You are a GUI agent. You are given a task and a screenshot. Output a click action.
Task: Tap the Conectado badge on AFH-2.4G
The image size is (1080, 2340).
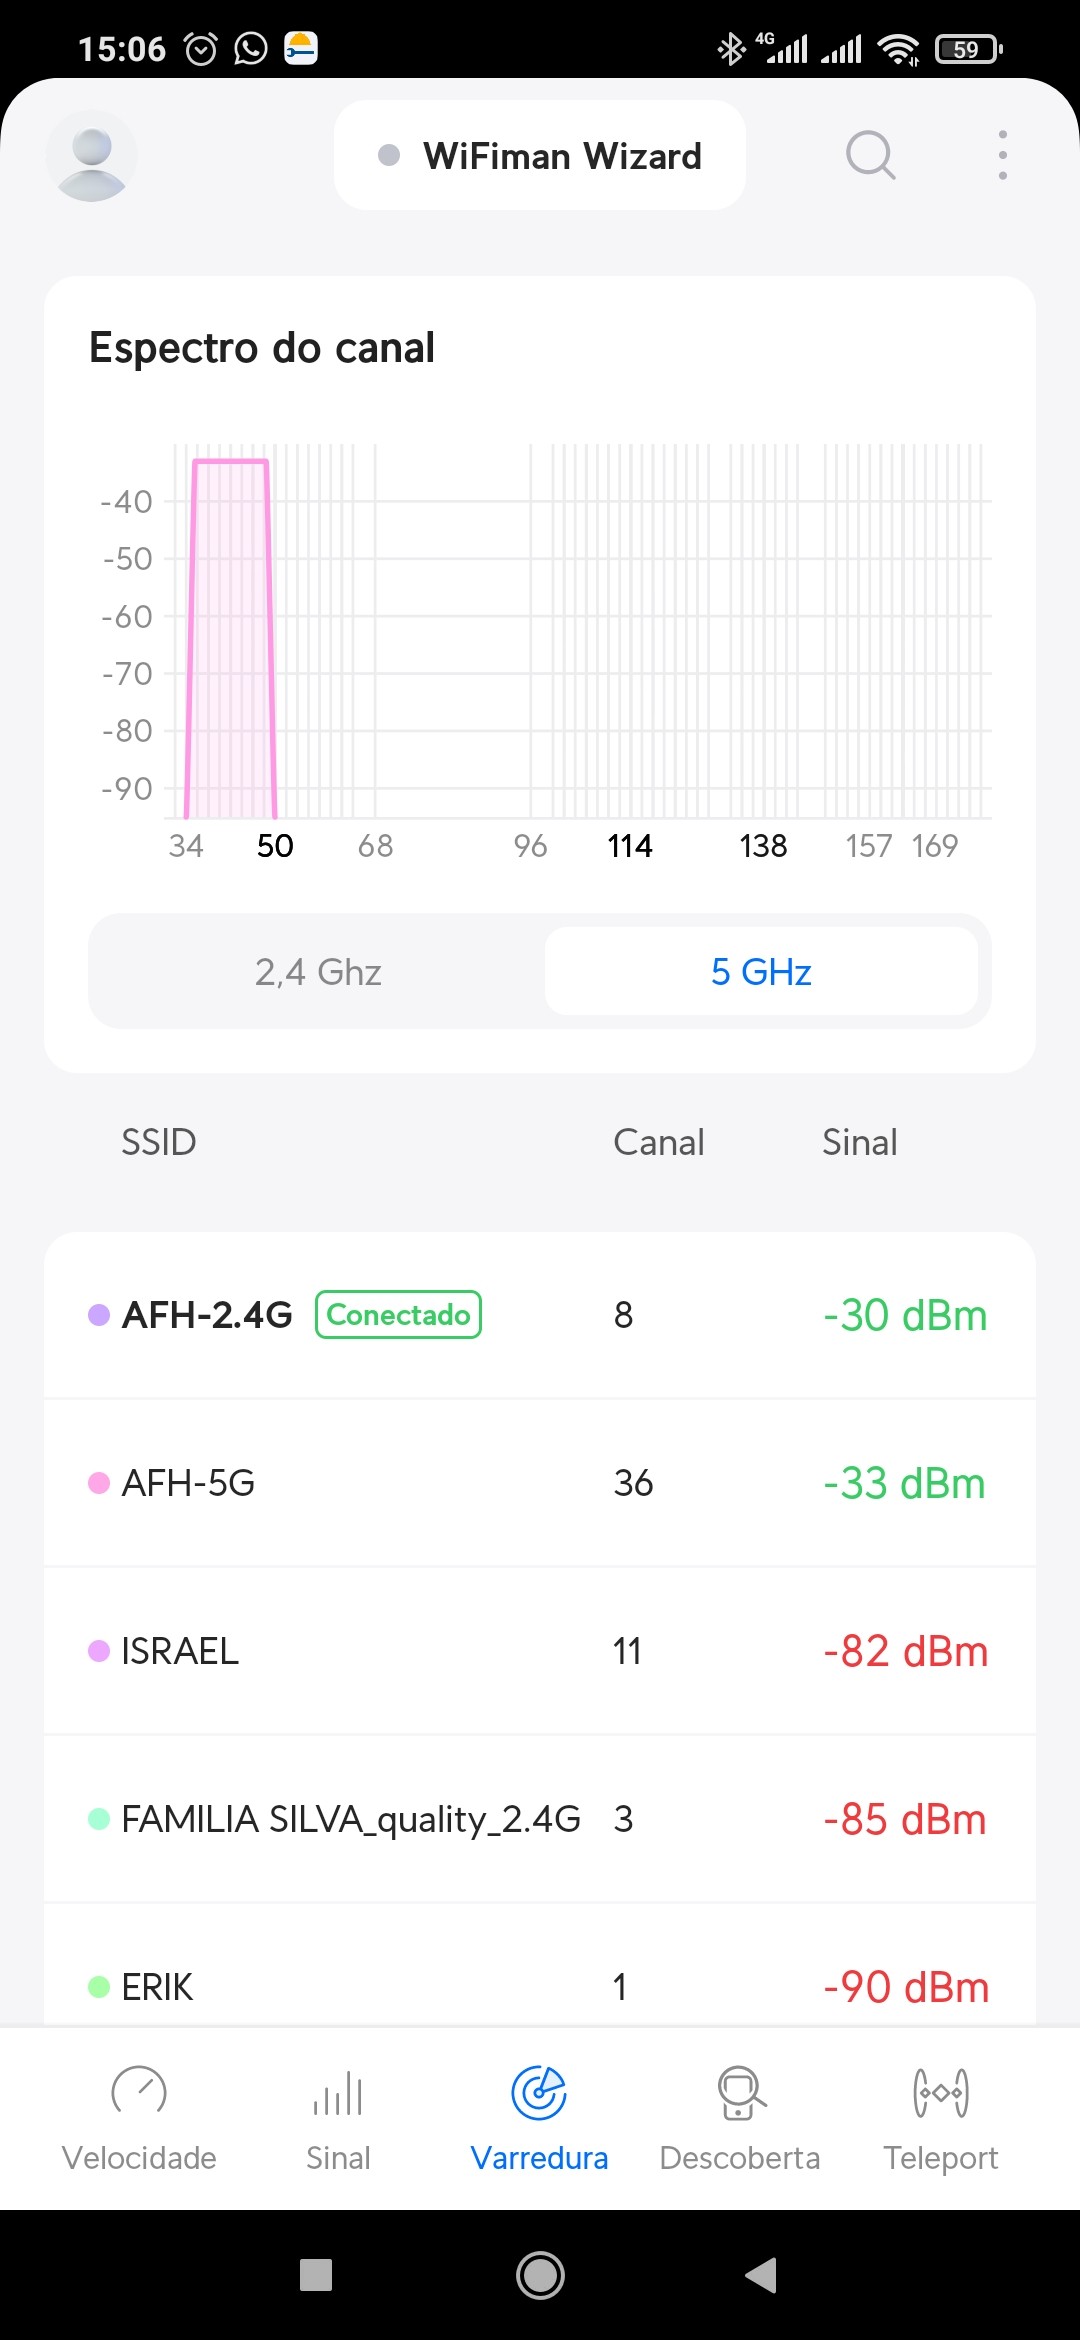[398, 1314]
